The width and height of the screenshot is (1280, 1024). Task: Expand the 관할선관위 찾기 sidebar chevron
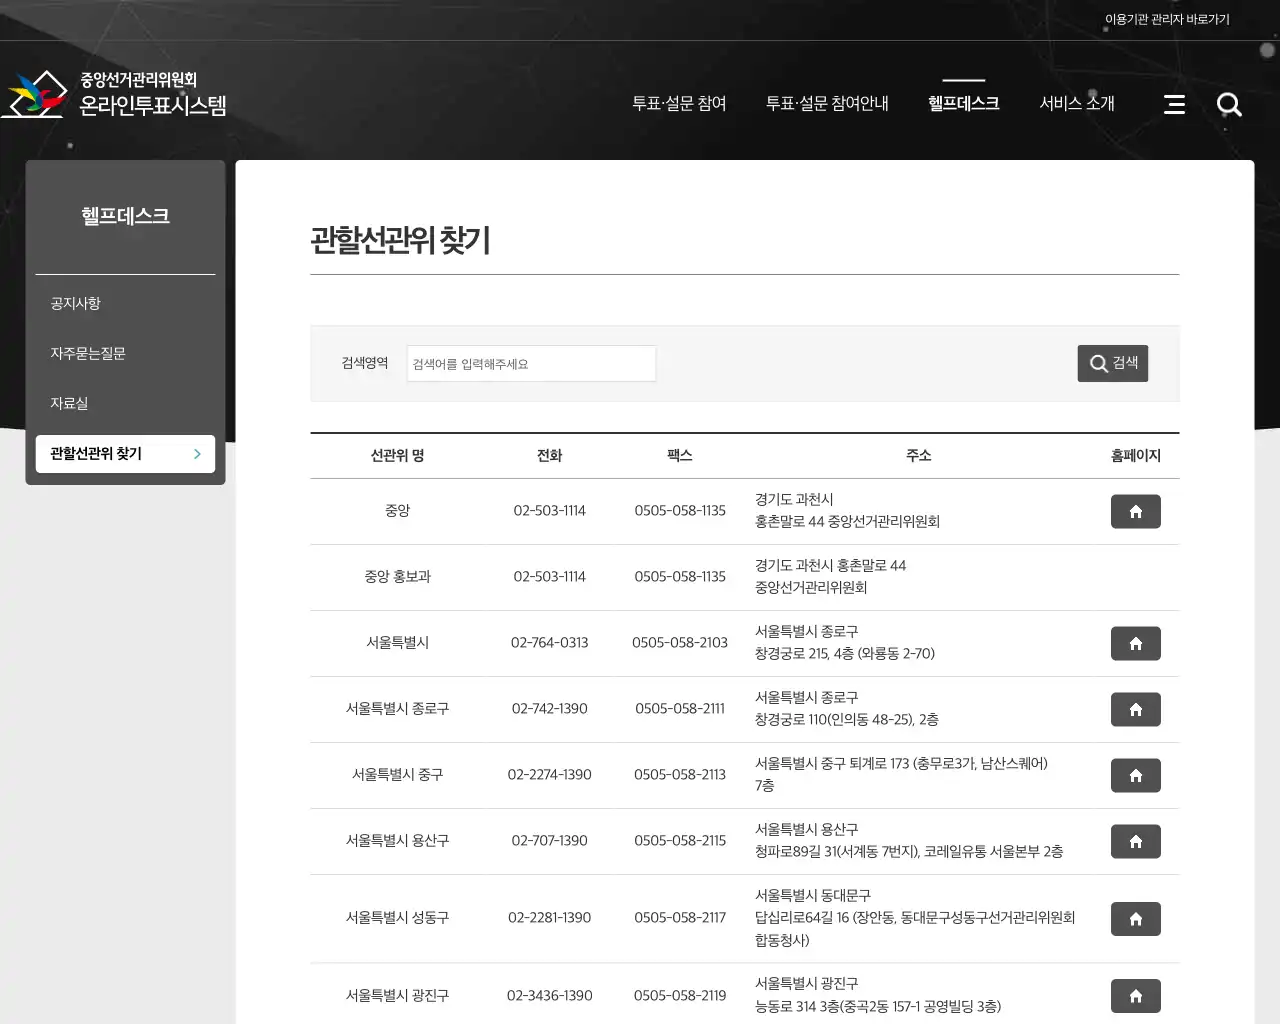click(x=197, y=453)
